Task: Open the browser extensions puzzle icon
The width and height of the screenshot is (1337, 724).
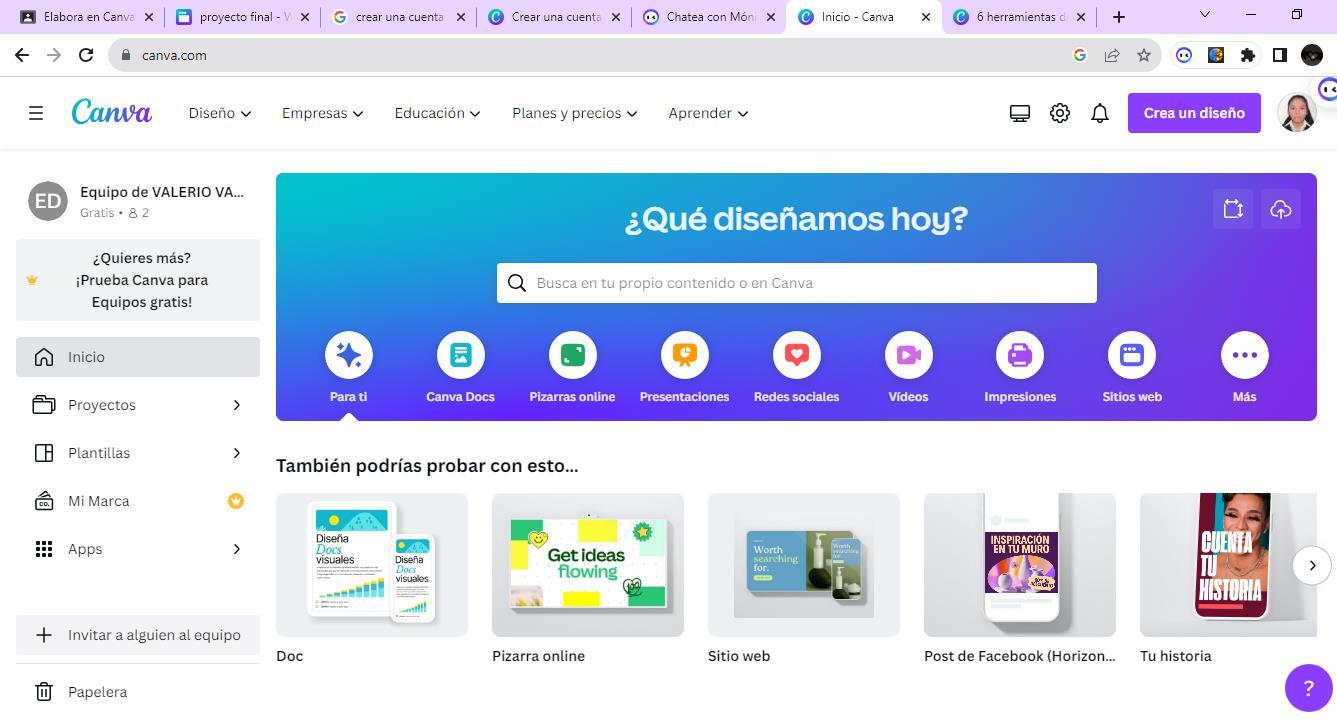Action: [x=1248, y=55]
